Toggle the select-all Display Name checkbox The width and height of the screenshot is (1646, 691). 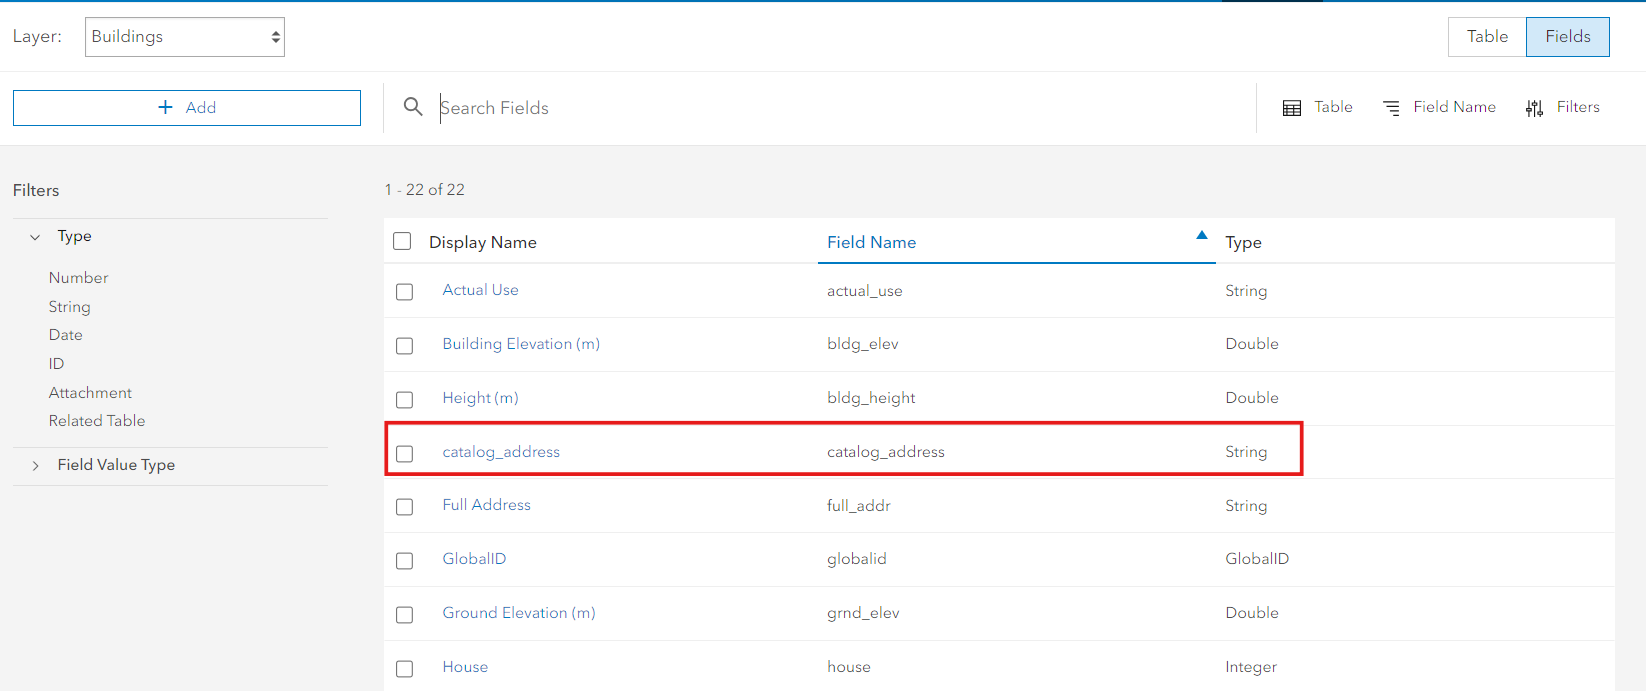[402, 241]
